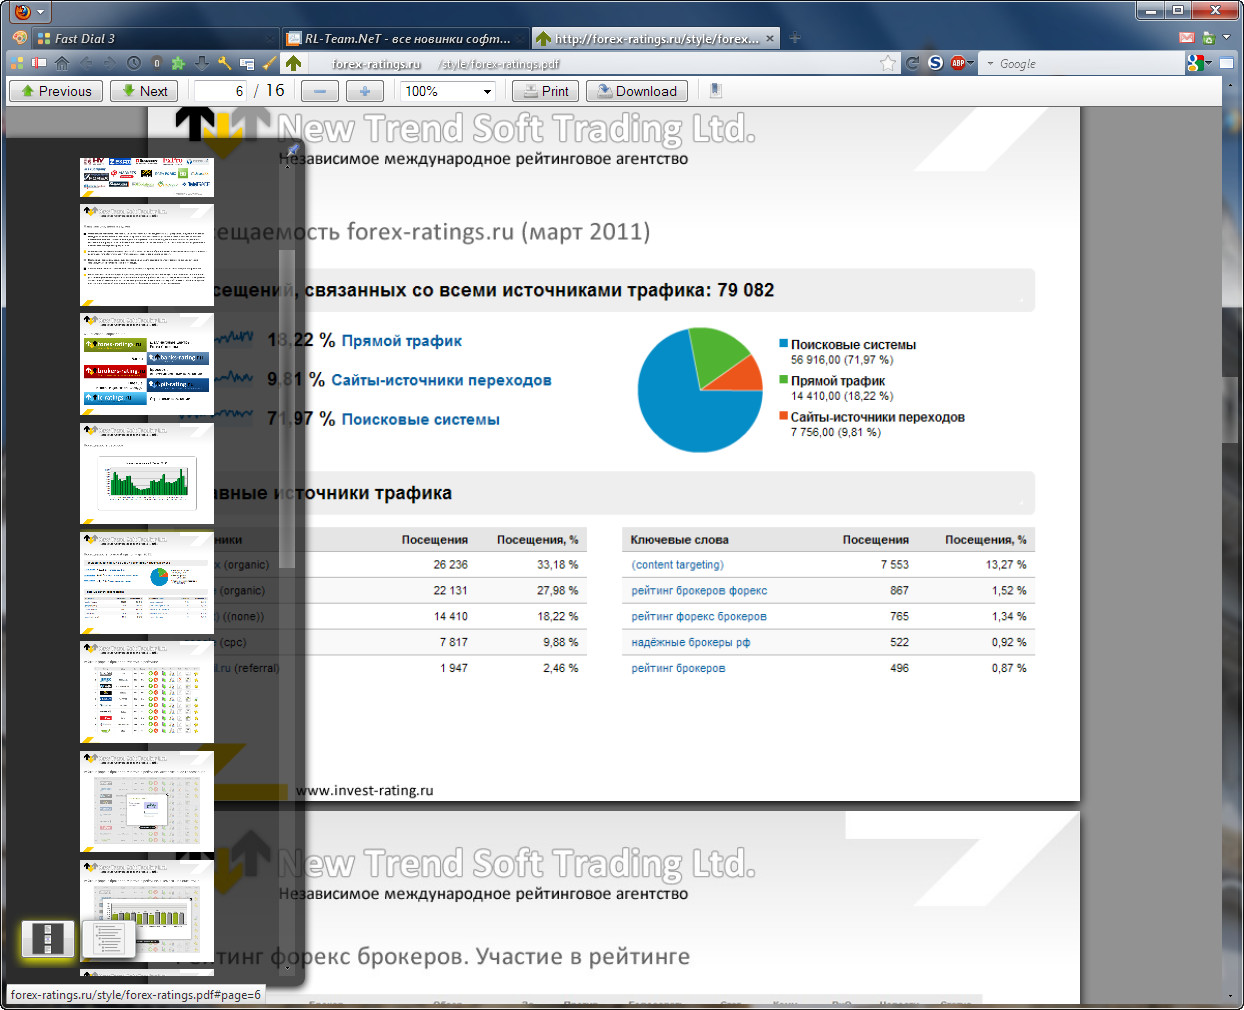Open the text-only page thumbnail

tap(147, 255)
